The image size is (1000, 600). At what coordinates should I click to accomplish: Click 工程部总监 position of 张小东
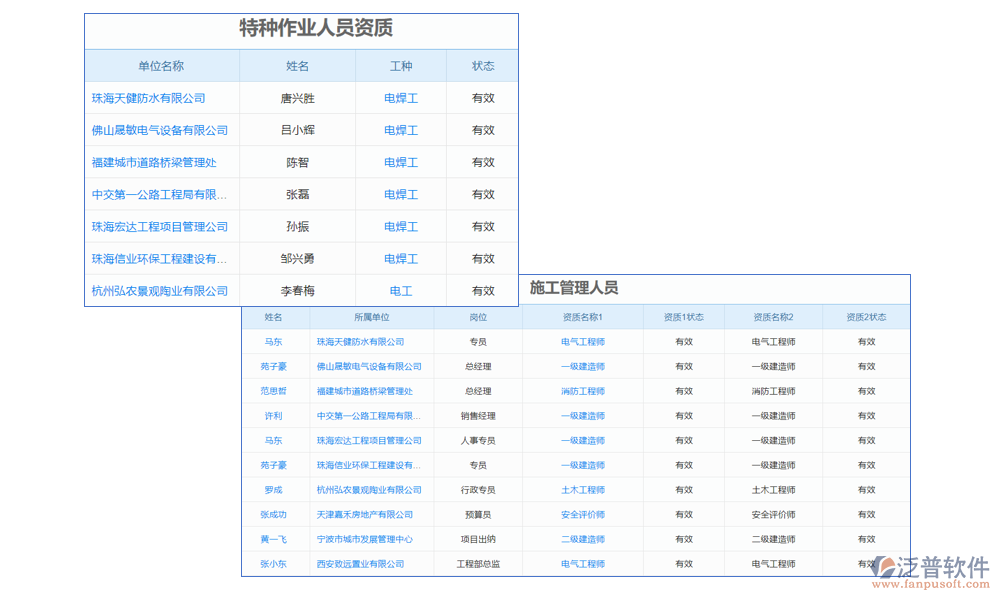[x=478, y=563]
